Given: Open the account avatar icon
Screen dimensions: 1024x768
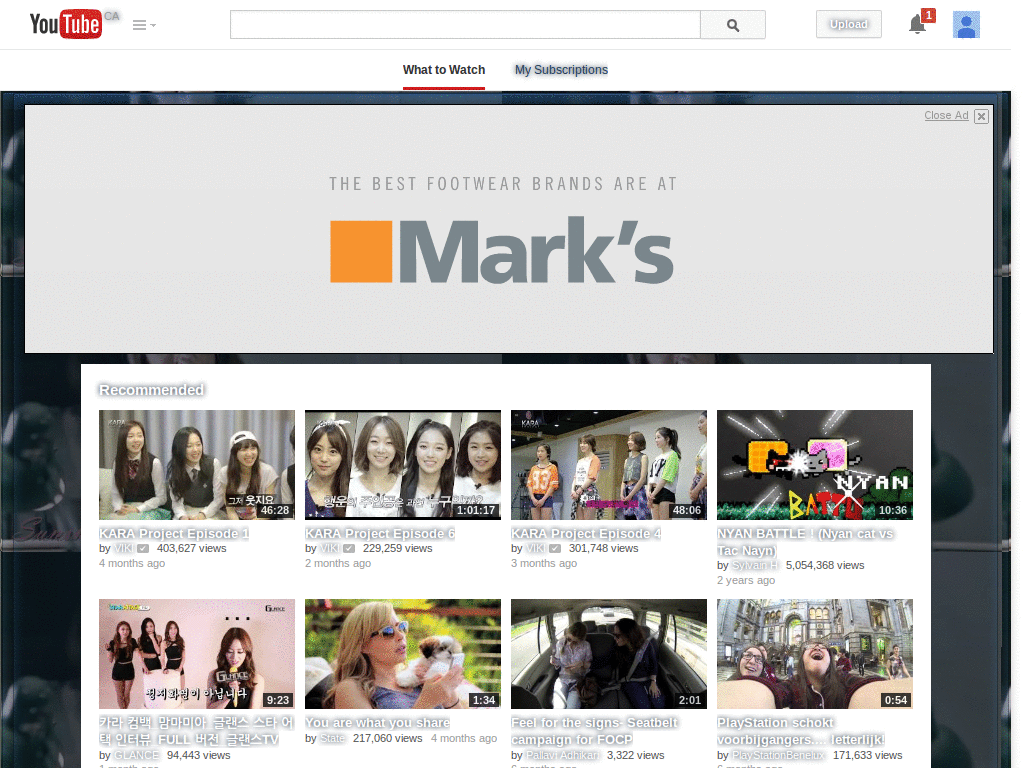Looking at the screenshot, I should tap(966, 24).
